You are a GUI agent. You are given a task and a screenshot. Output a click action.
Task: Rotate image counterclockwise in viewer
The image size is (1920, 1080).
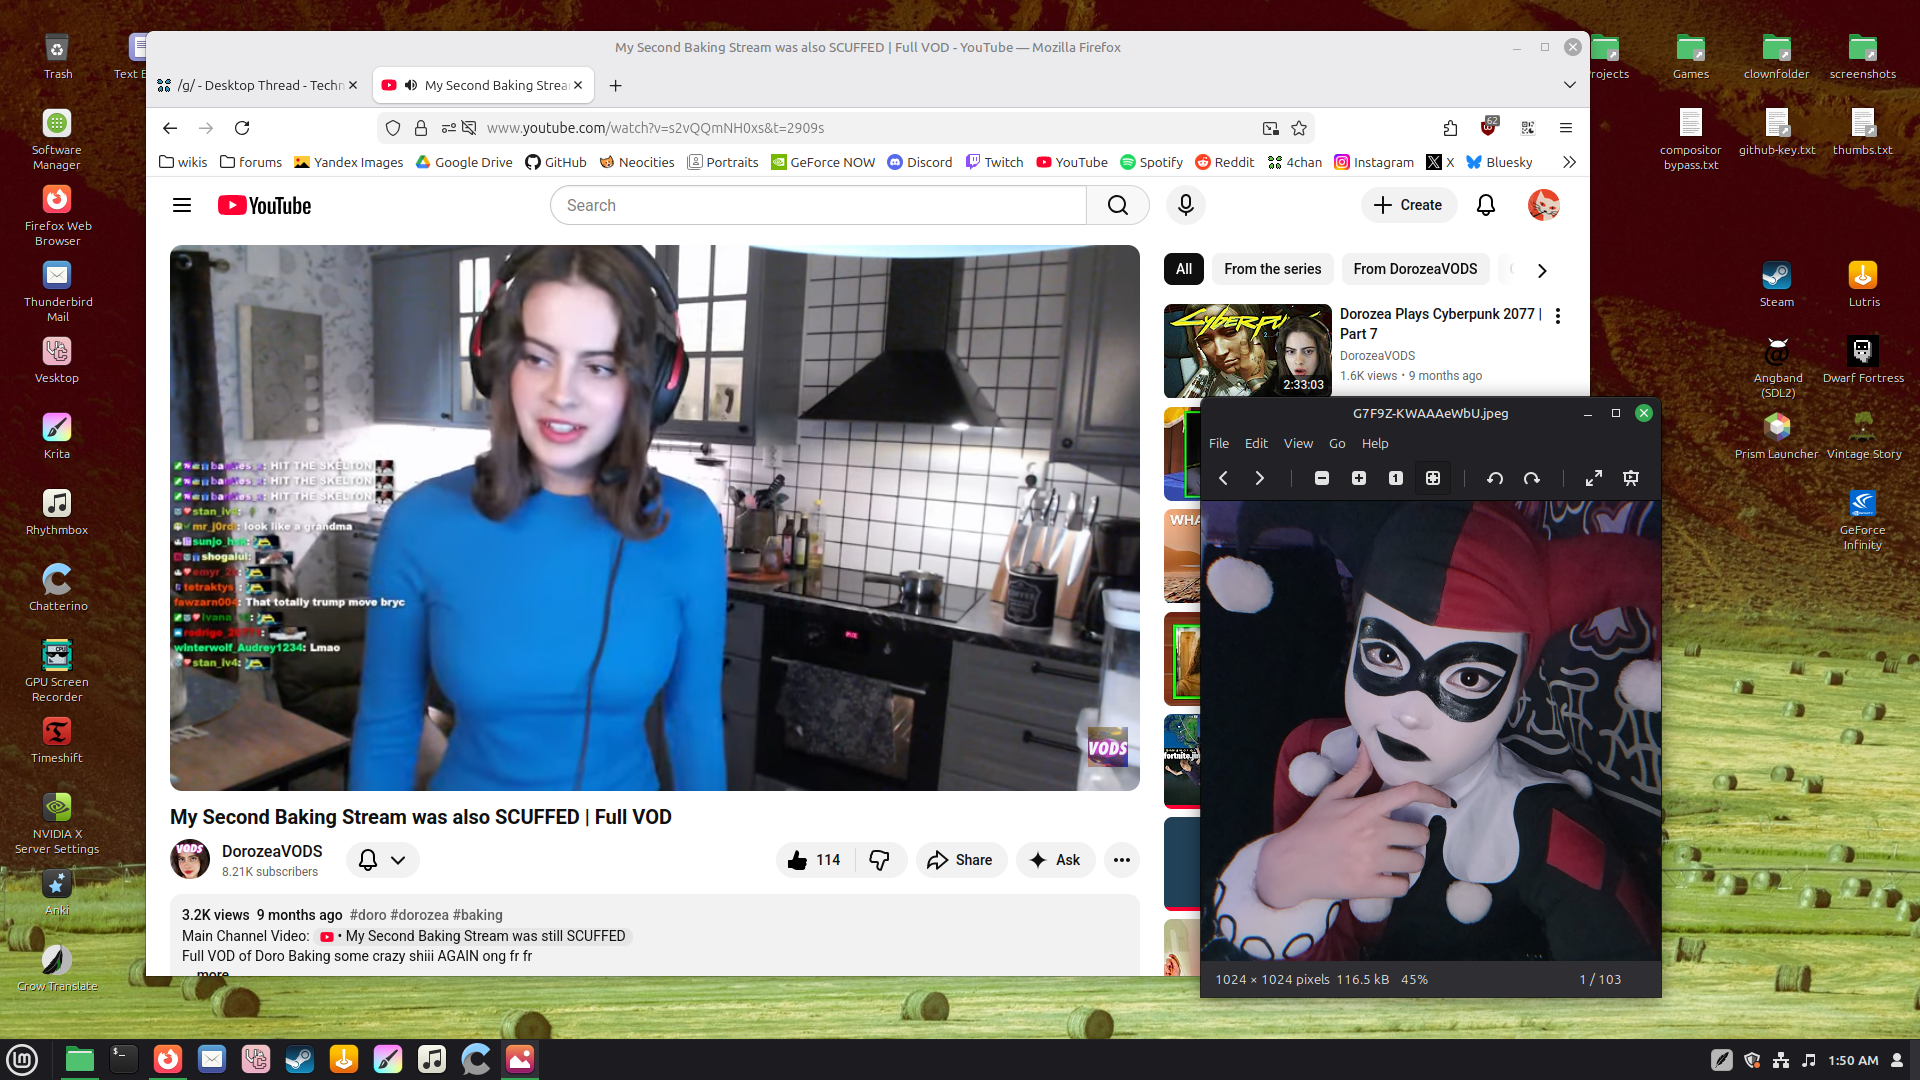(x=1495, y=479)
